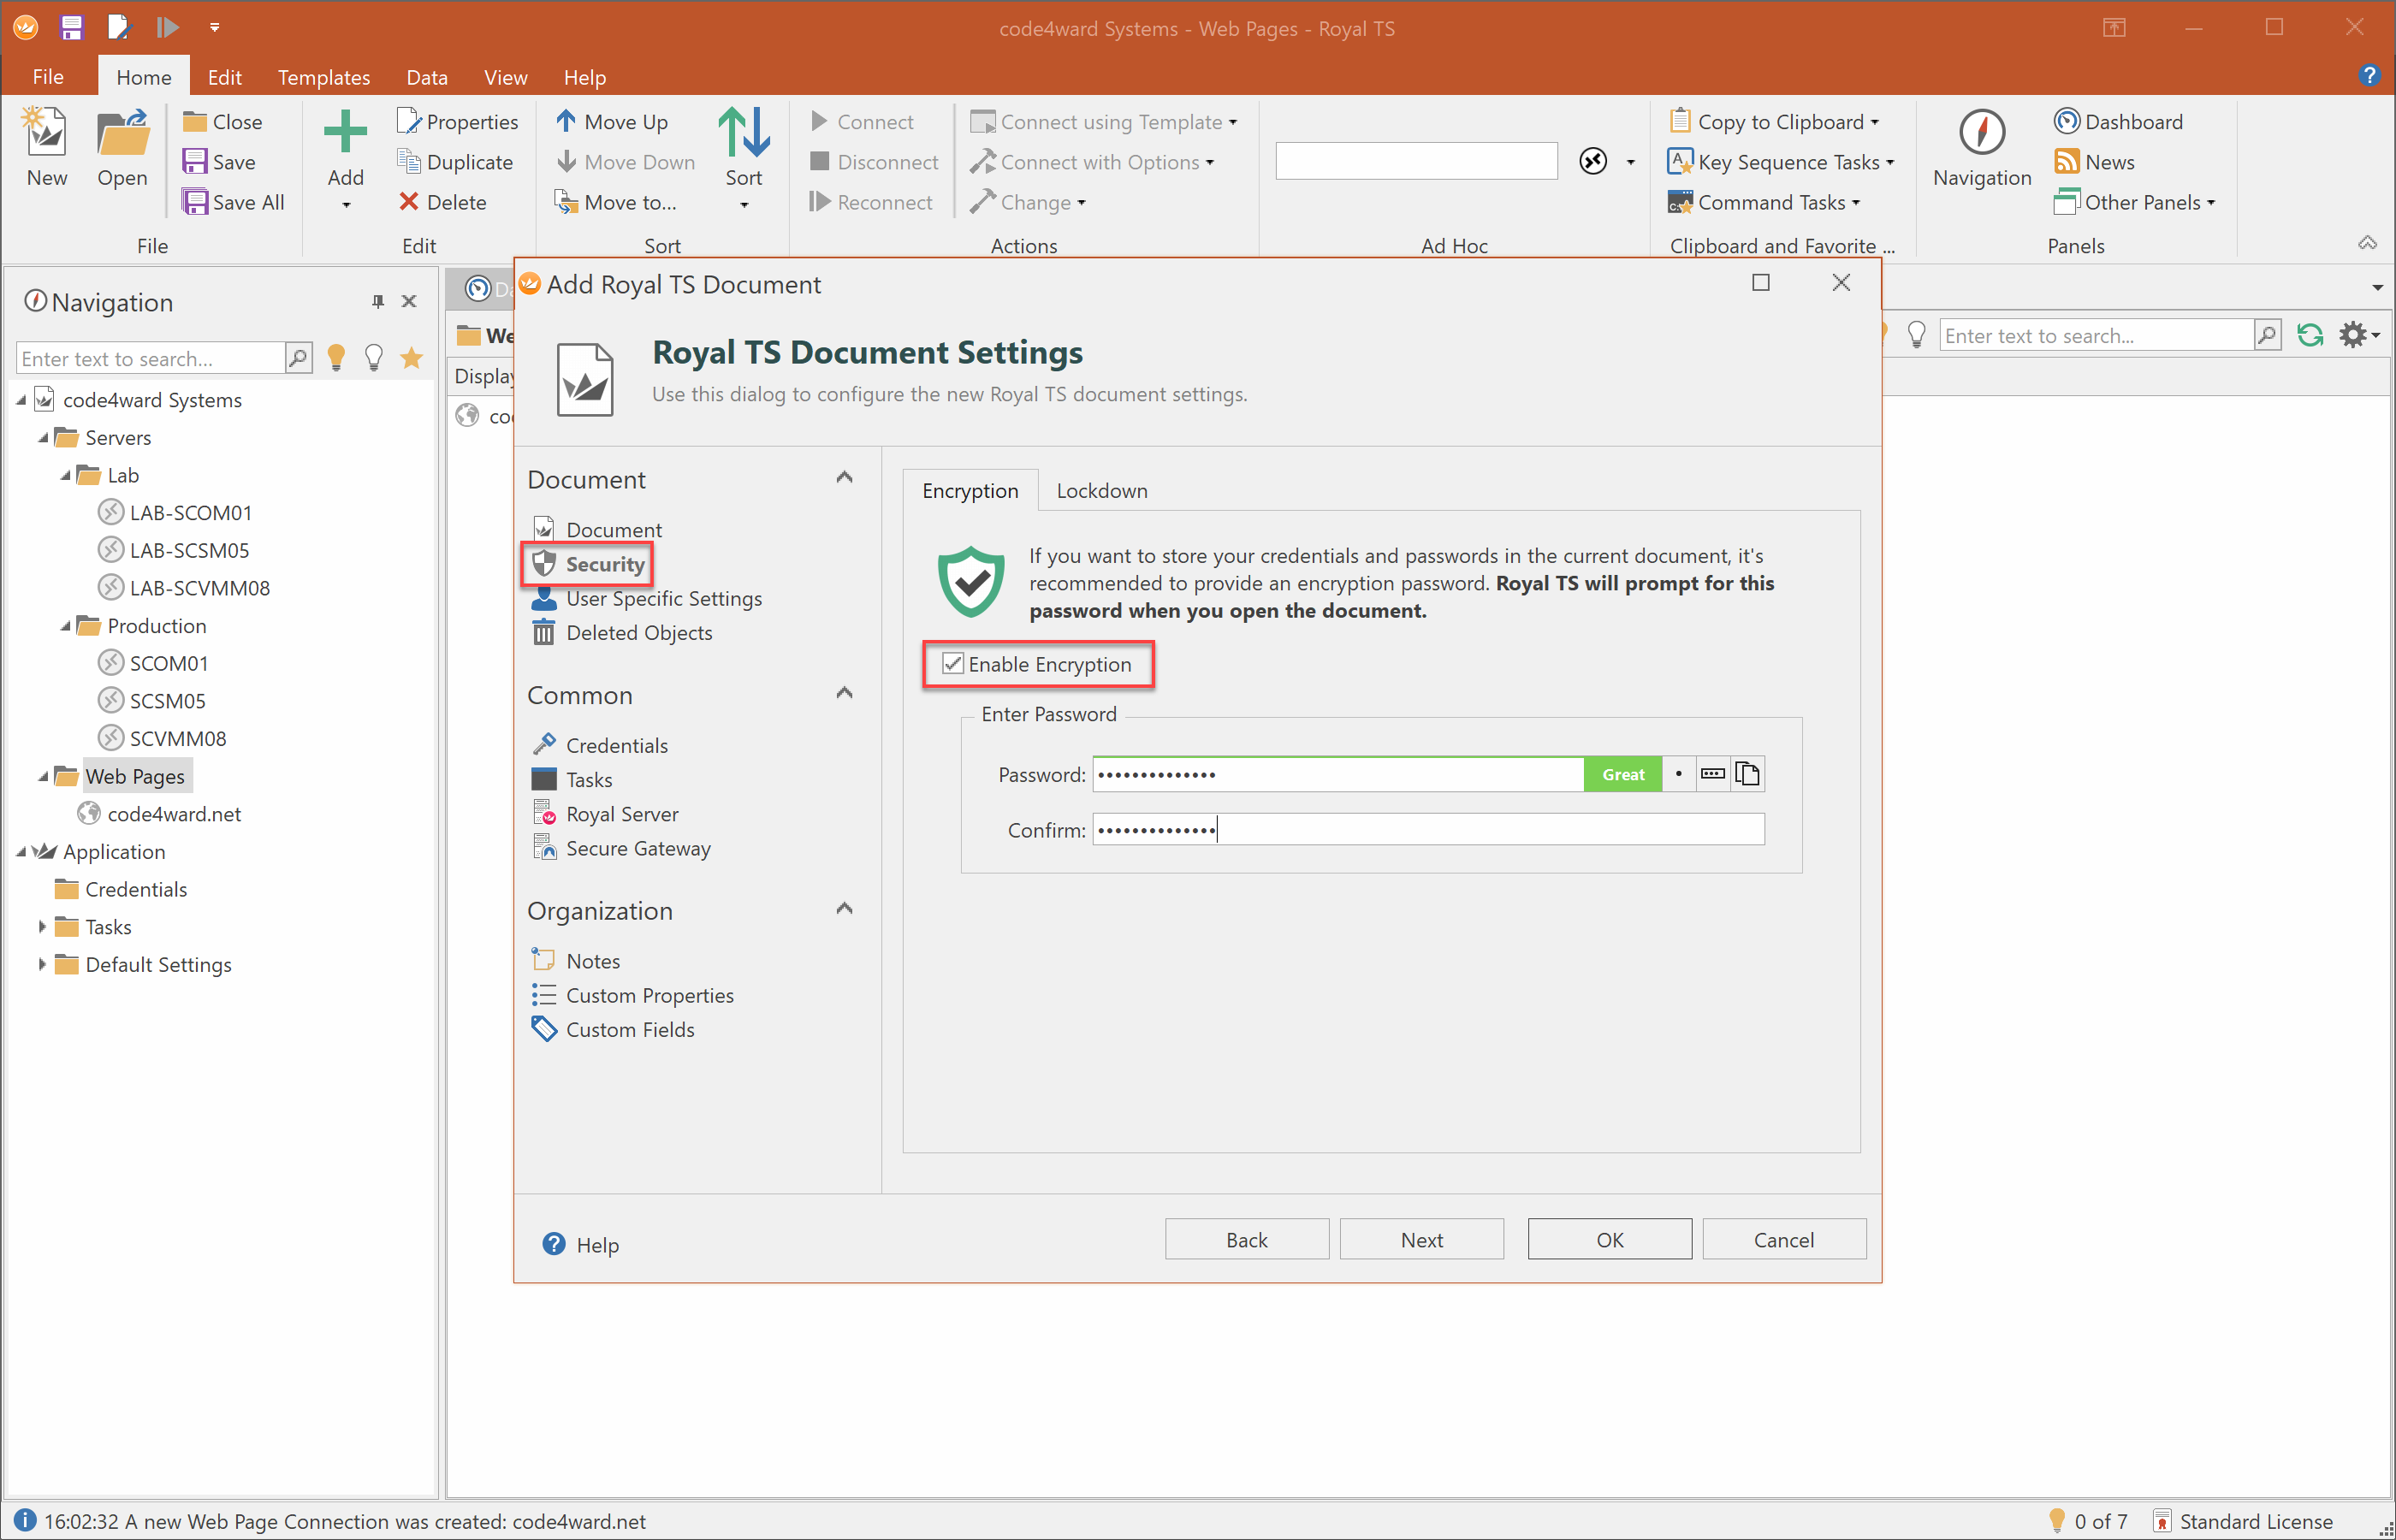Collapse the Common section chevron
The width and height of the screenshot is (2396, 1540).
click(844, 693)
